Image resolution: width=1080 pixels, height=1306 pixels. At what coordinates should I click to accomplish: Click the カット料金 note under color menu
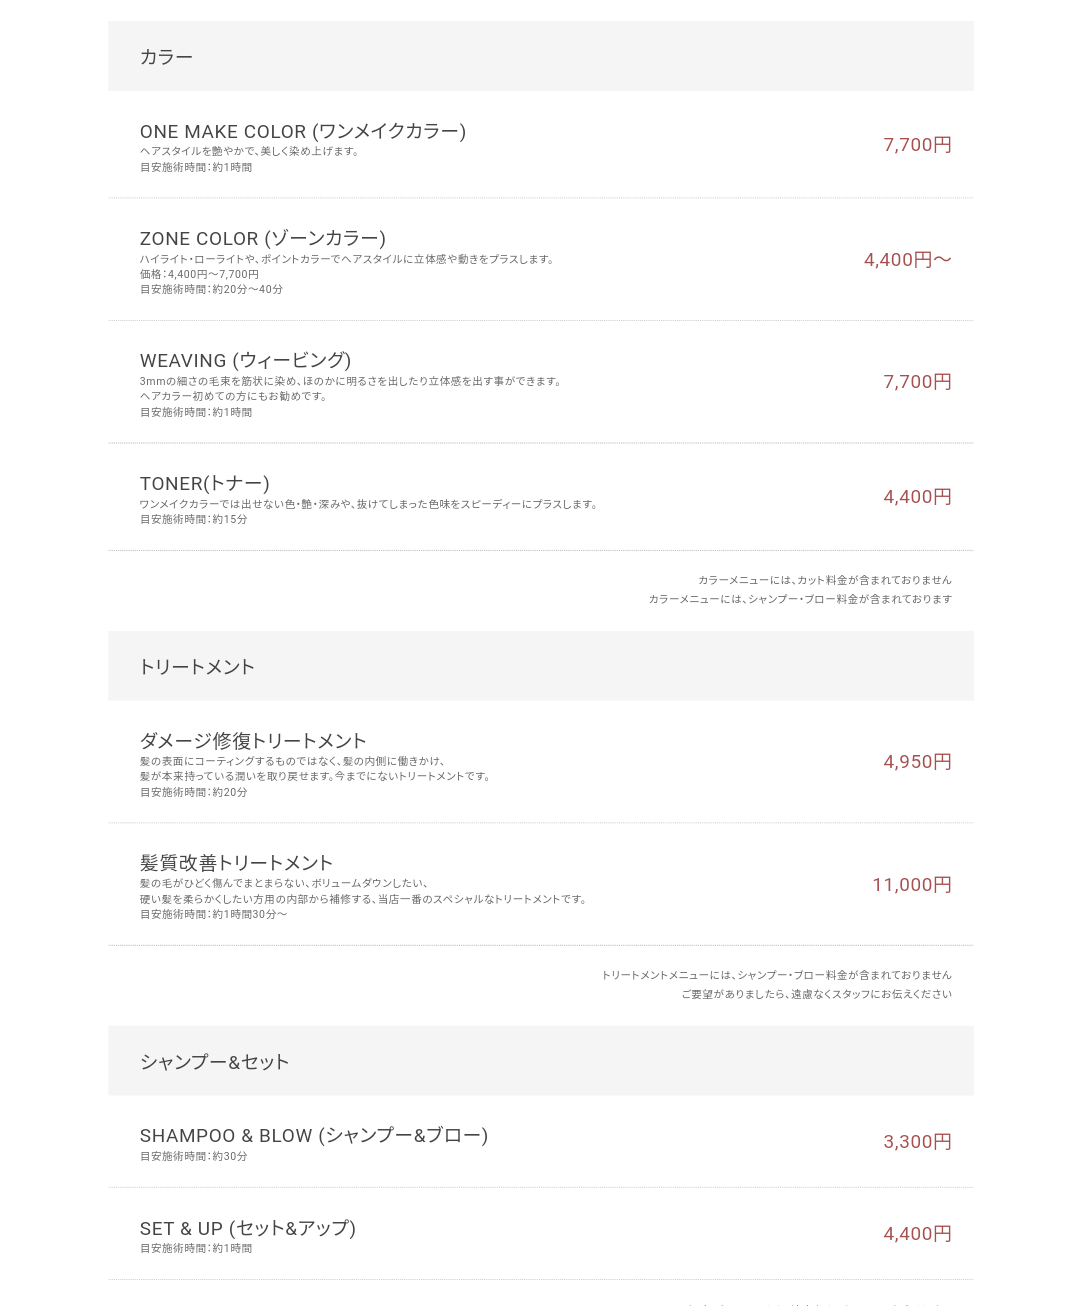click(x=825, y=580)
